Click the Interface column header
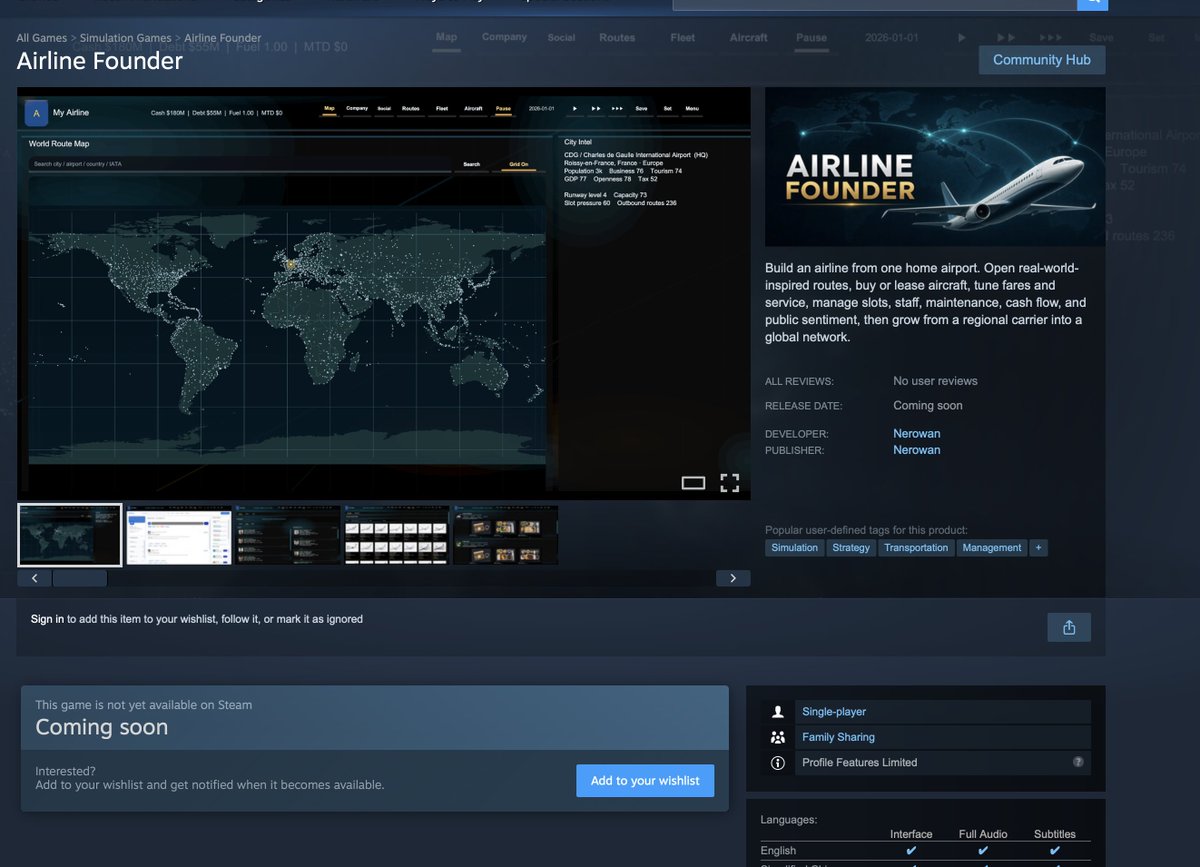 click(911, 834)
